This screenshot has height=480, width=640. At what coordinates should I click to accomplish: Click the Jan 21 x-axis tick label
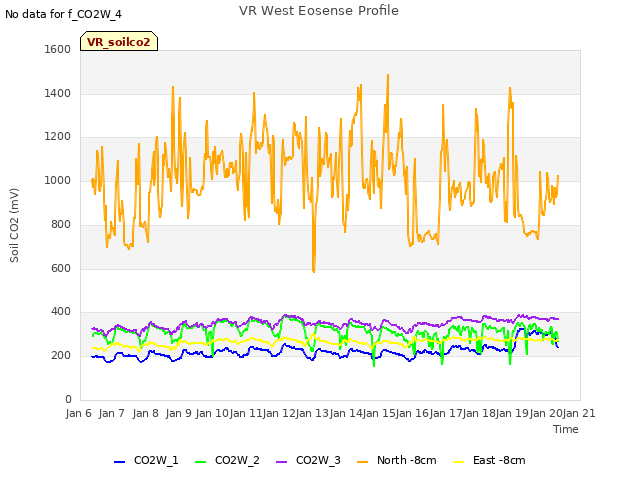pos(579,413)
